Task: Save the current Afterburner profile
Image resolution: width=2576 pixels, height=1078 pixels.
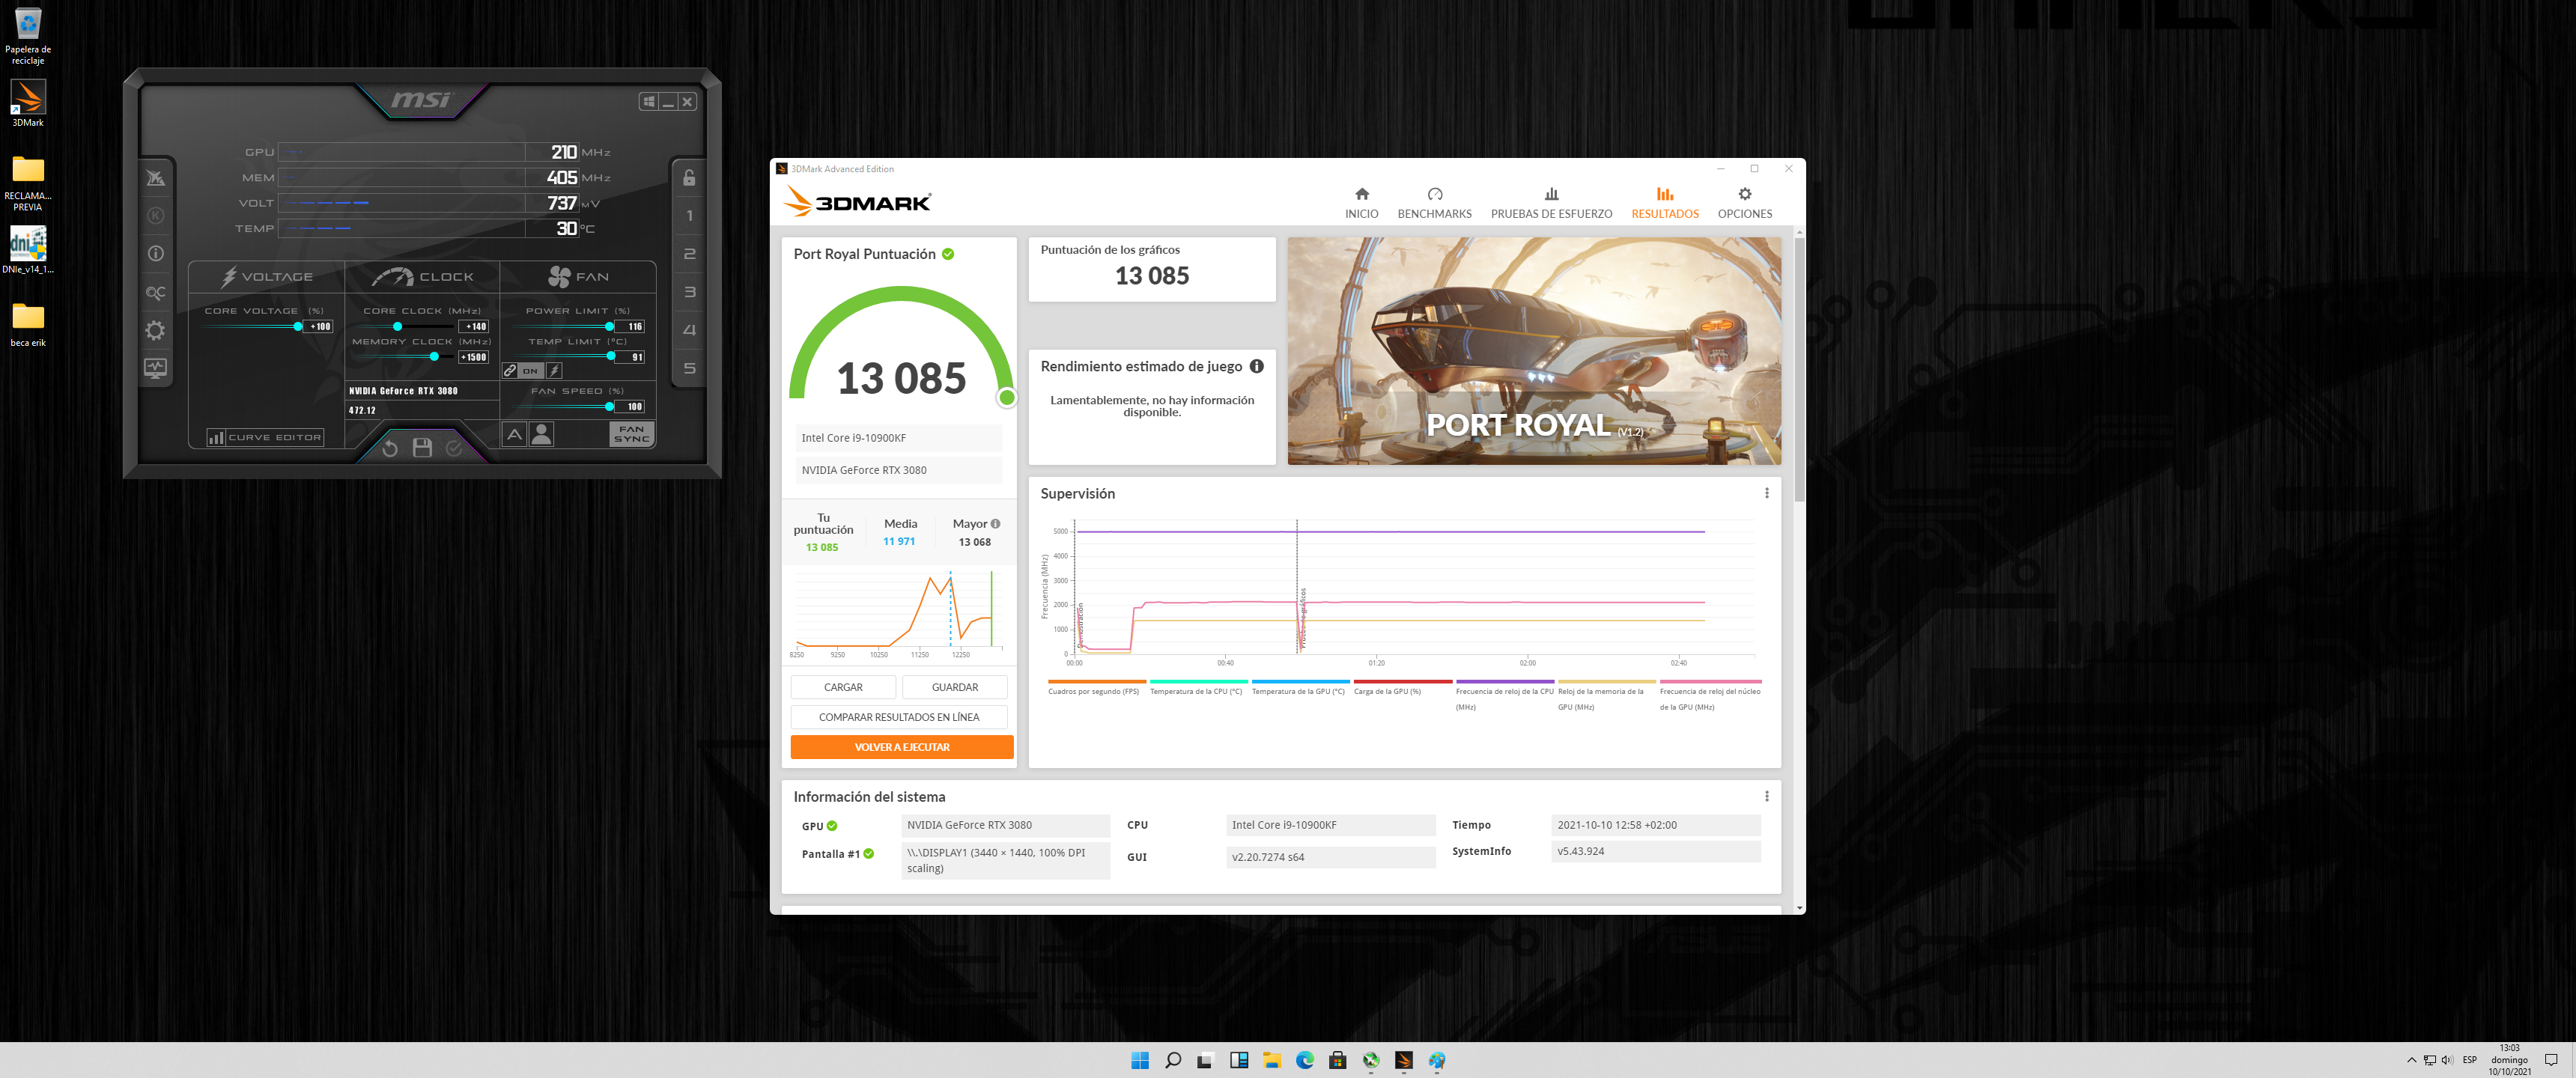Action: click(x=422, y=448)
